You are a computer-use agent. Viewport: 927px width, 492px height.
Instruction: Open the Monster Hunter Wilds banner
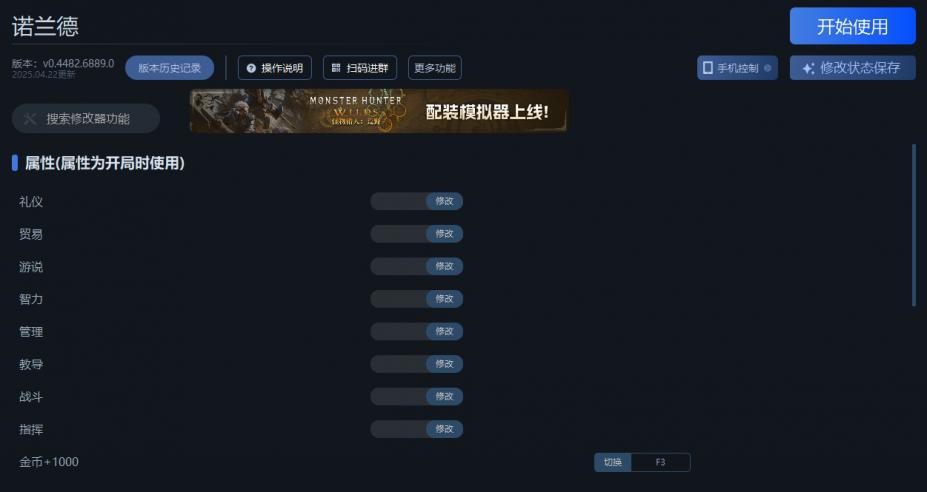click(378, 111)
